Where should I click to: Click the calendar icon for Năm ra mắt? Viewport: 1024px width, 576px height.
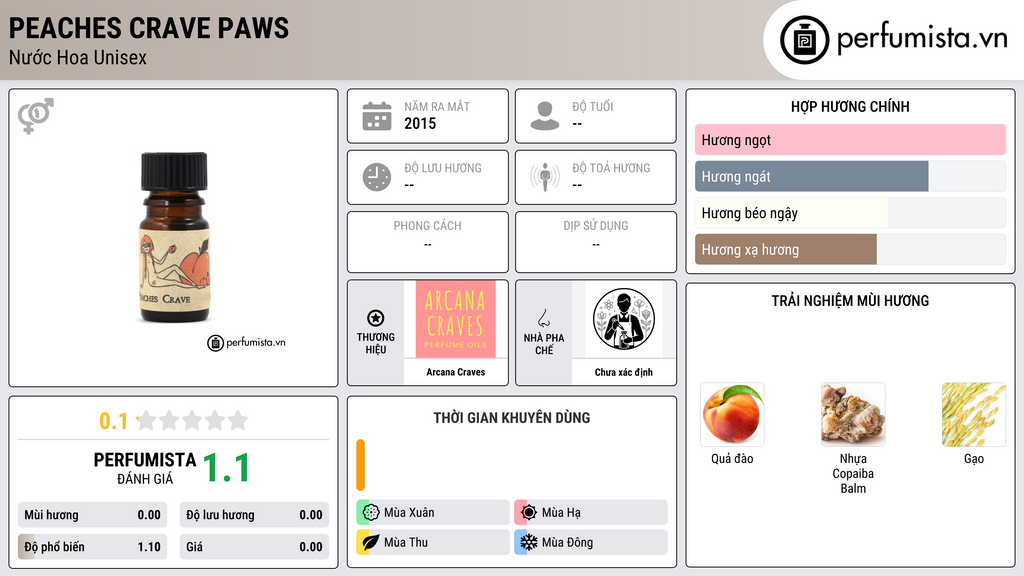click(x=377, y=116)
